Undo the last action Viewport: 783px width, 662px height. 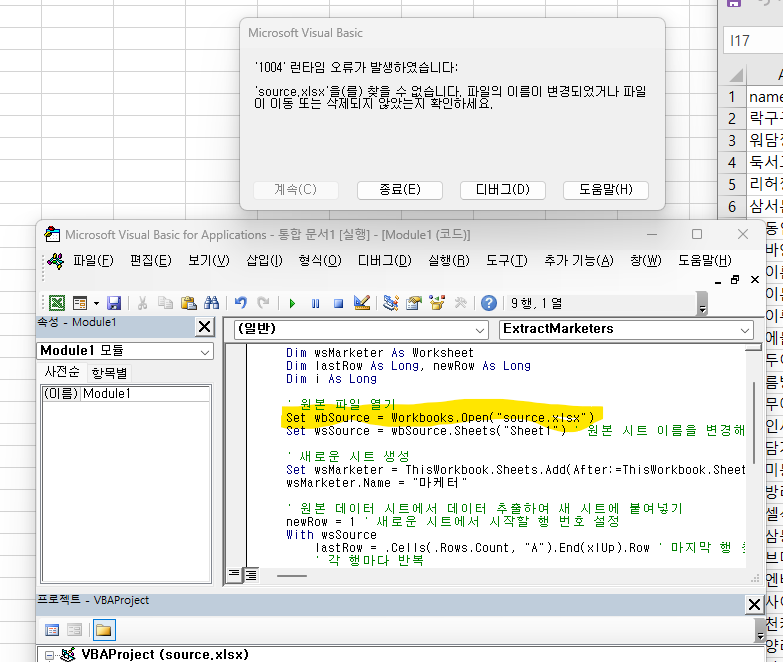(241, 303)
